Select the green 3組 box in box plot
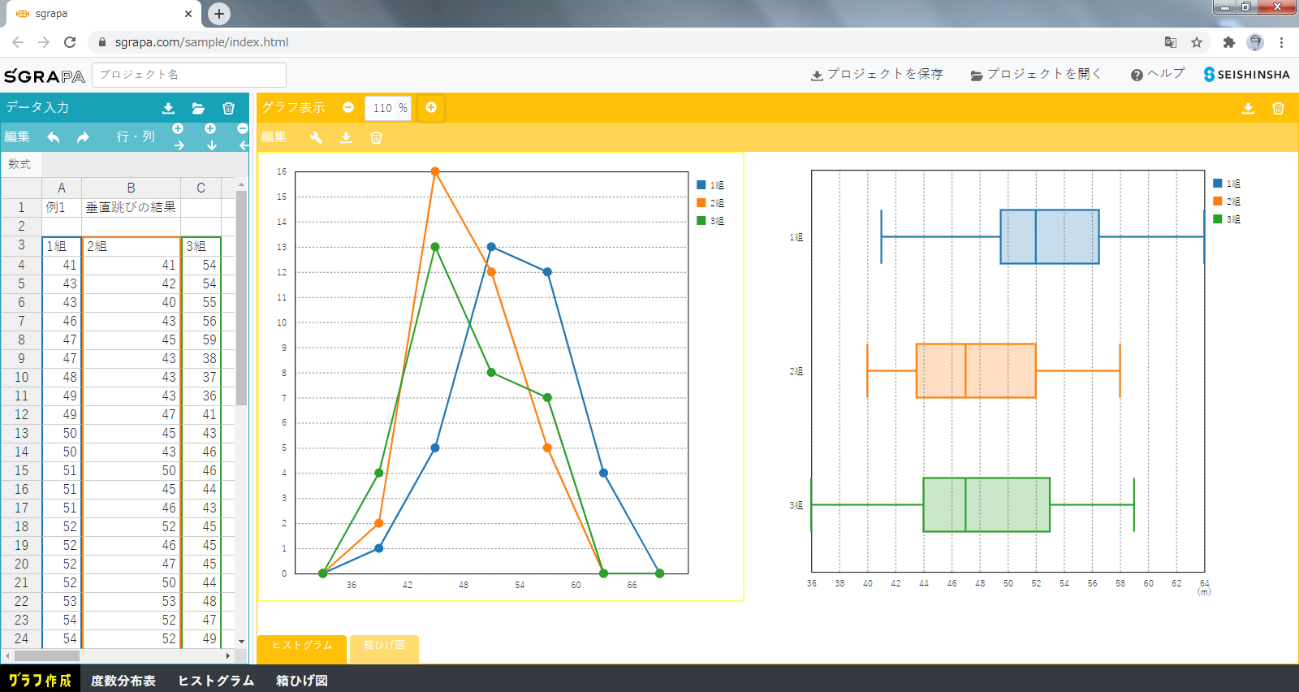Image resolution: width=1299 pixels, height=692 pixels. point(987,505)
